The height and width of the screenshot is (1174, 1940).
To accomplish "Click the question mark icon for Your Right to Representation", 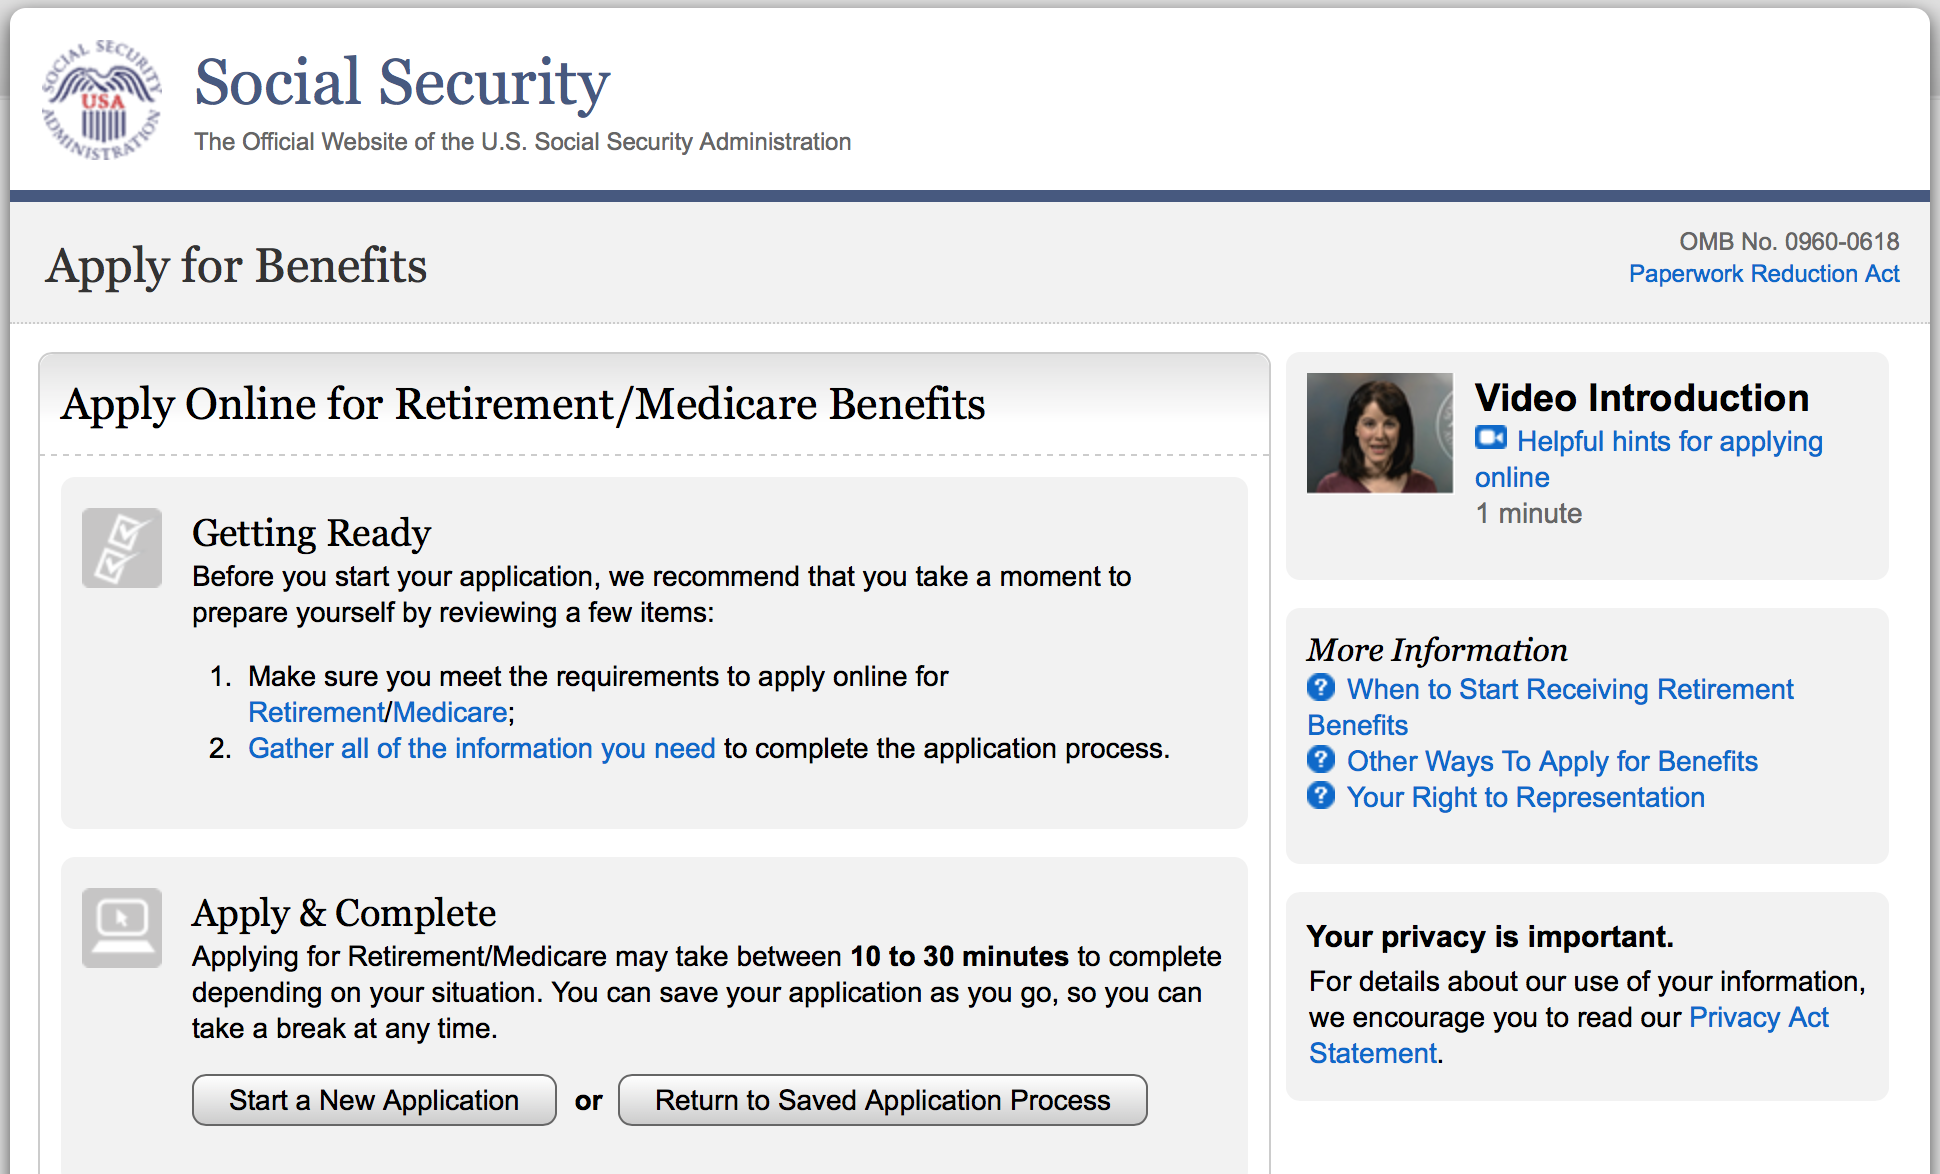I will [x=1320, y=796].
